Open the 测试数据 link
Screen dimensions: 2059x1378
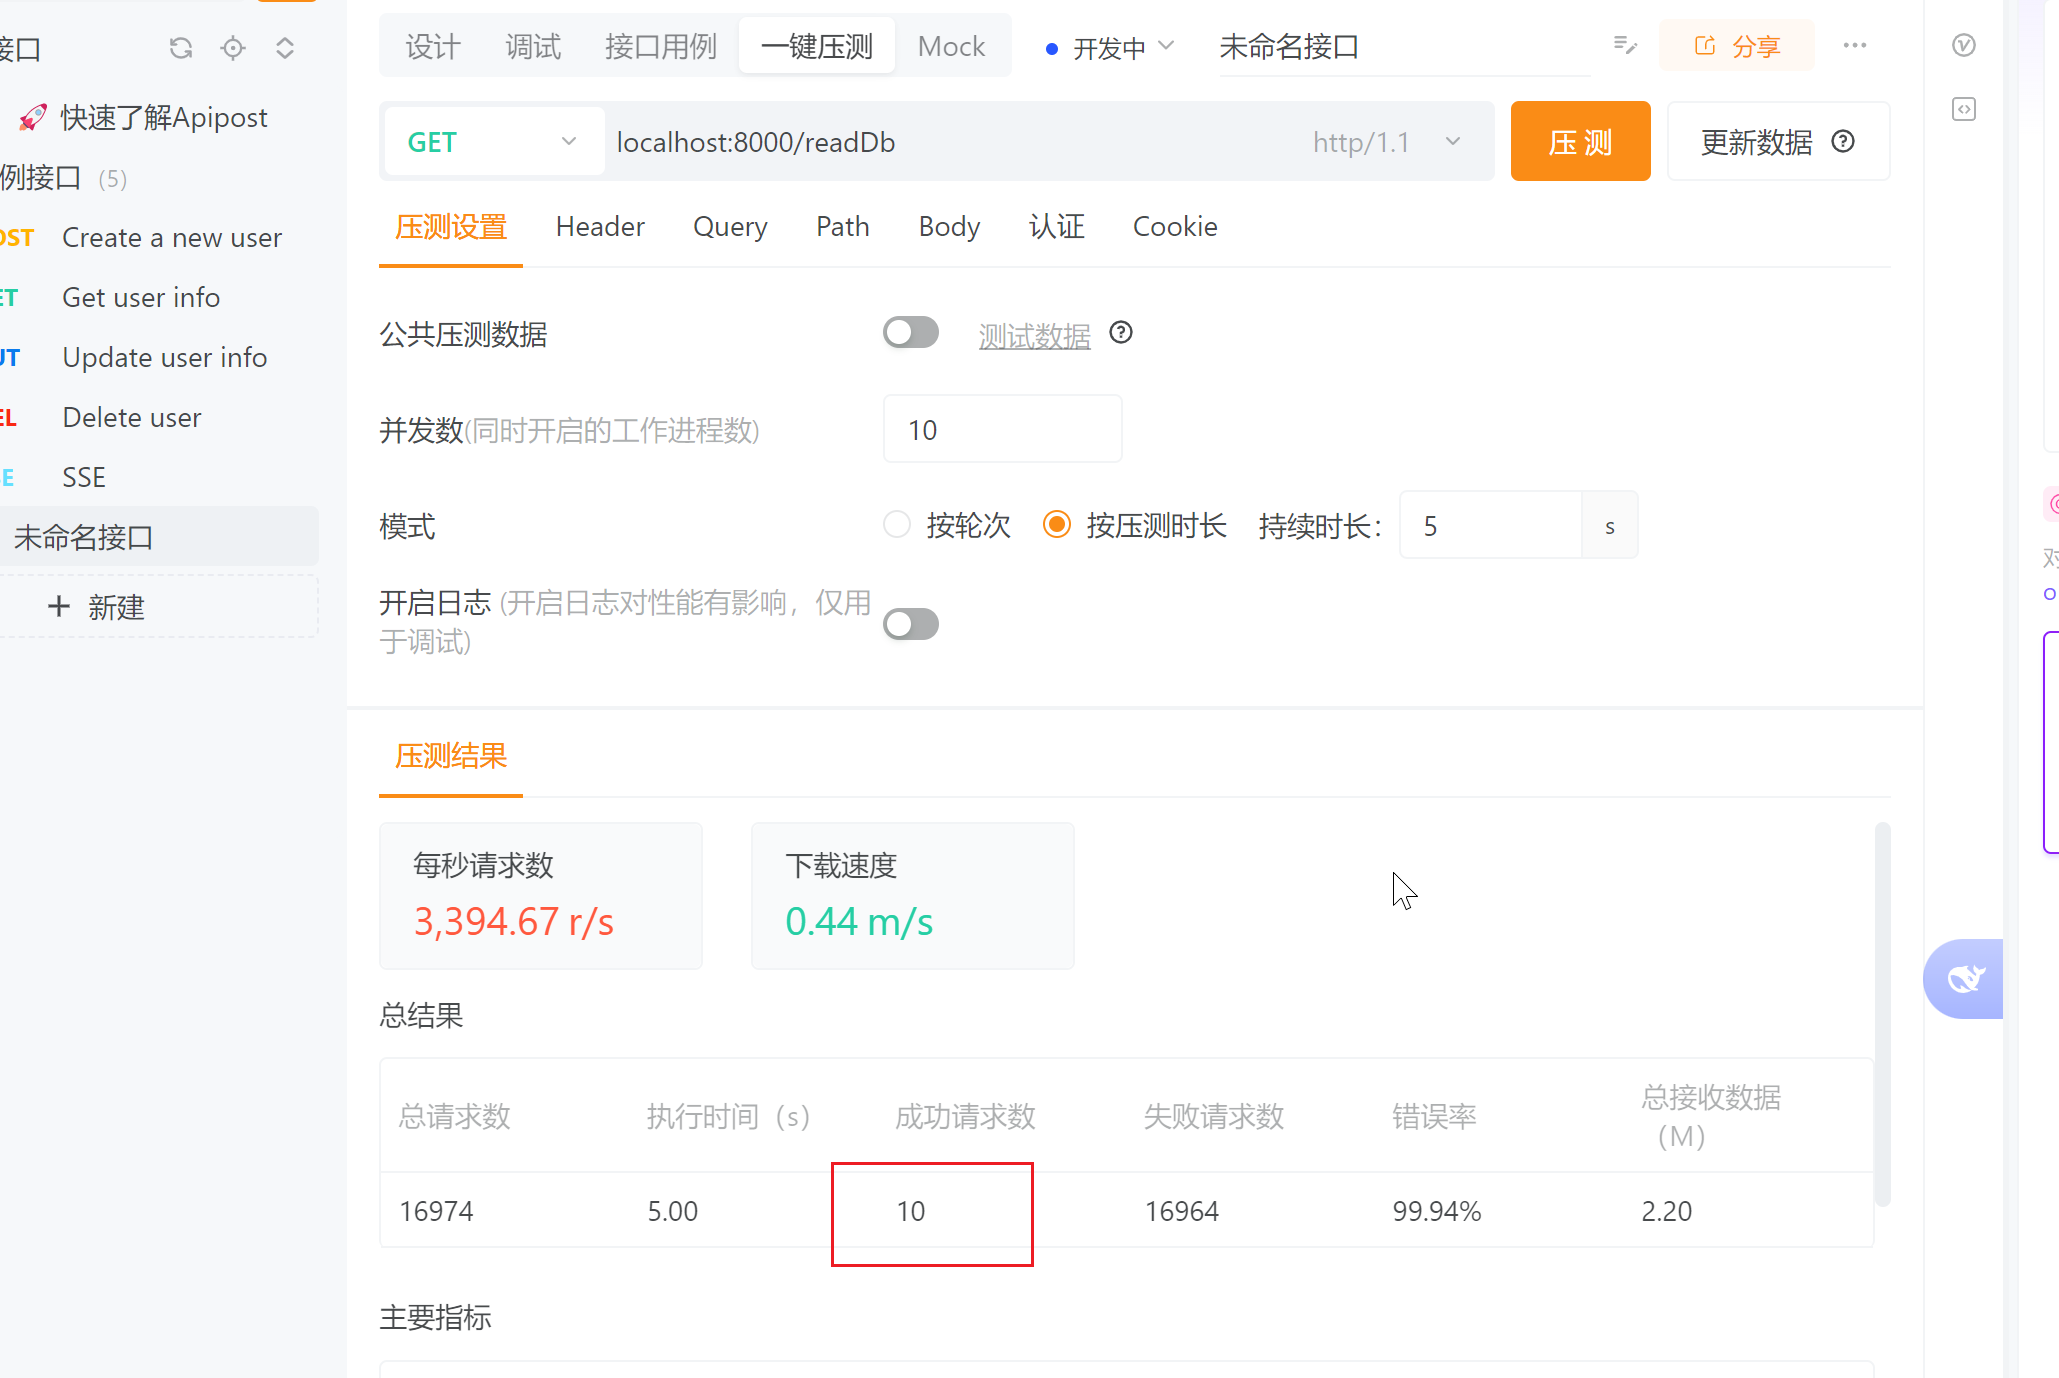pos(1034,336)
